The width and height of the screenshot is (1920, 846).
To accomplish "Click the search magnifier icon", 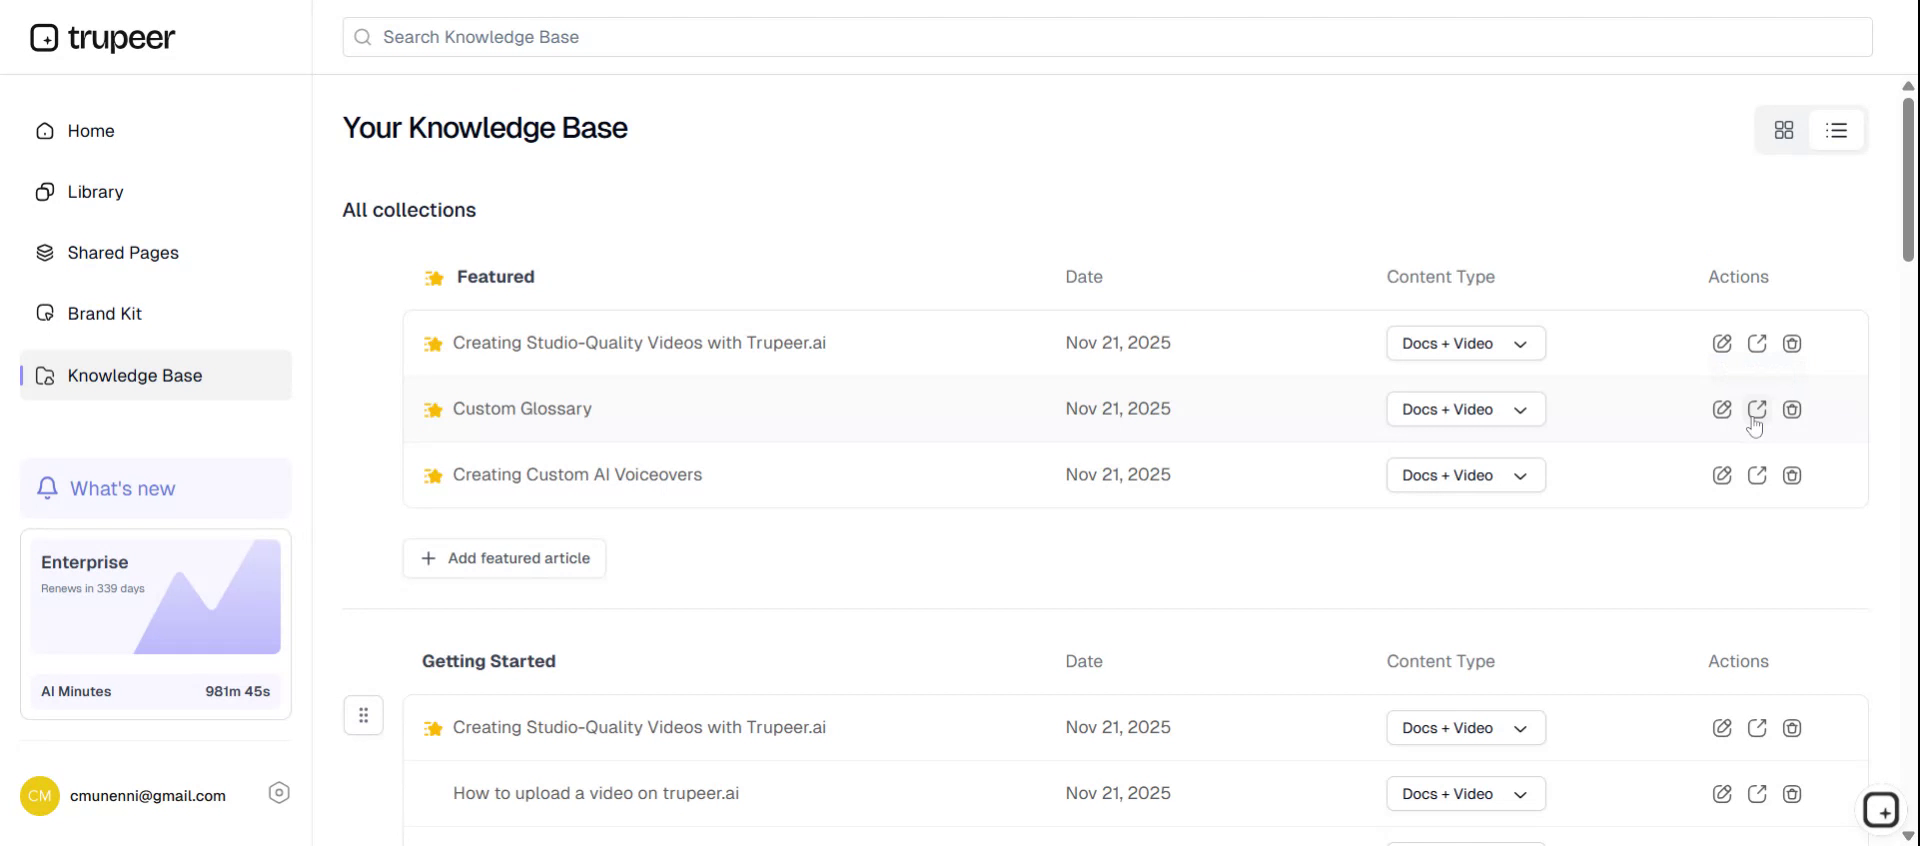I will (x=363, y=37).
